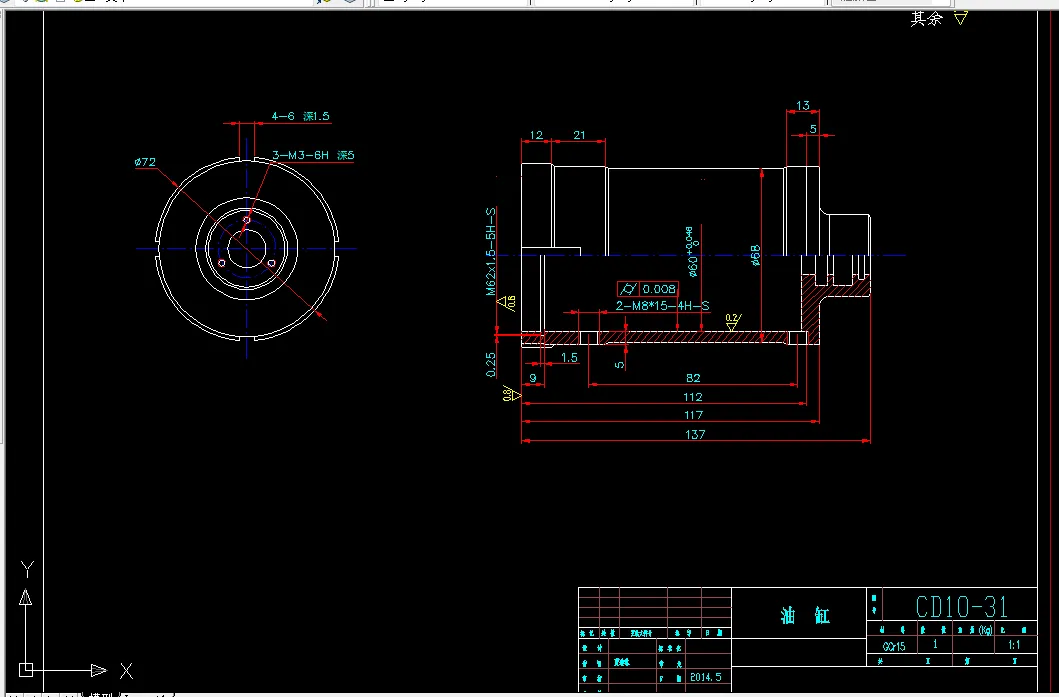Screen dimensions: 1059x697
Task: Pick the M62x1.5-5H-S thread callout
Action: pyautogui.click(x=491, y=252)
